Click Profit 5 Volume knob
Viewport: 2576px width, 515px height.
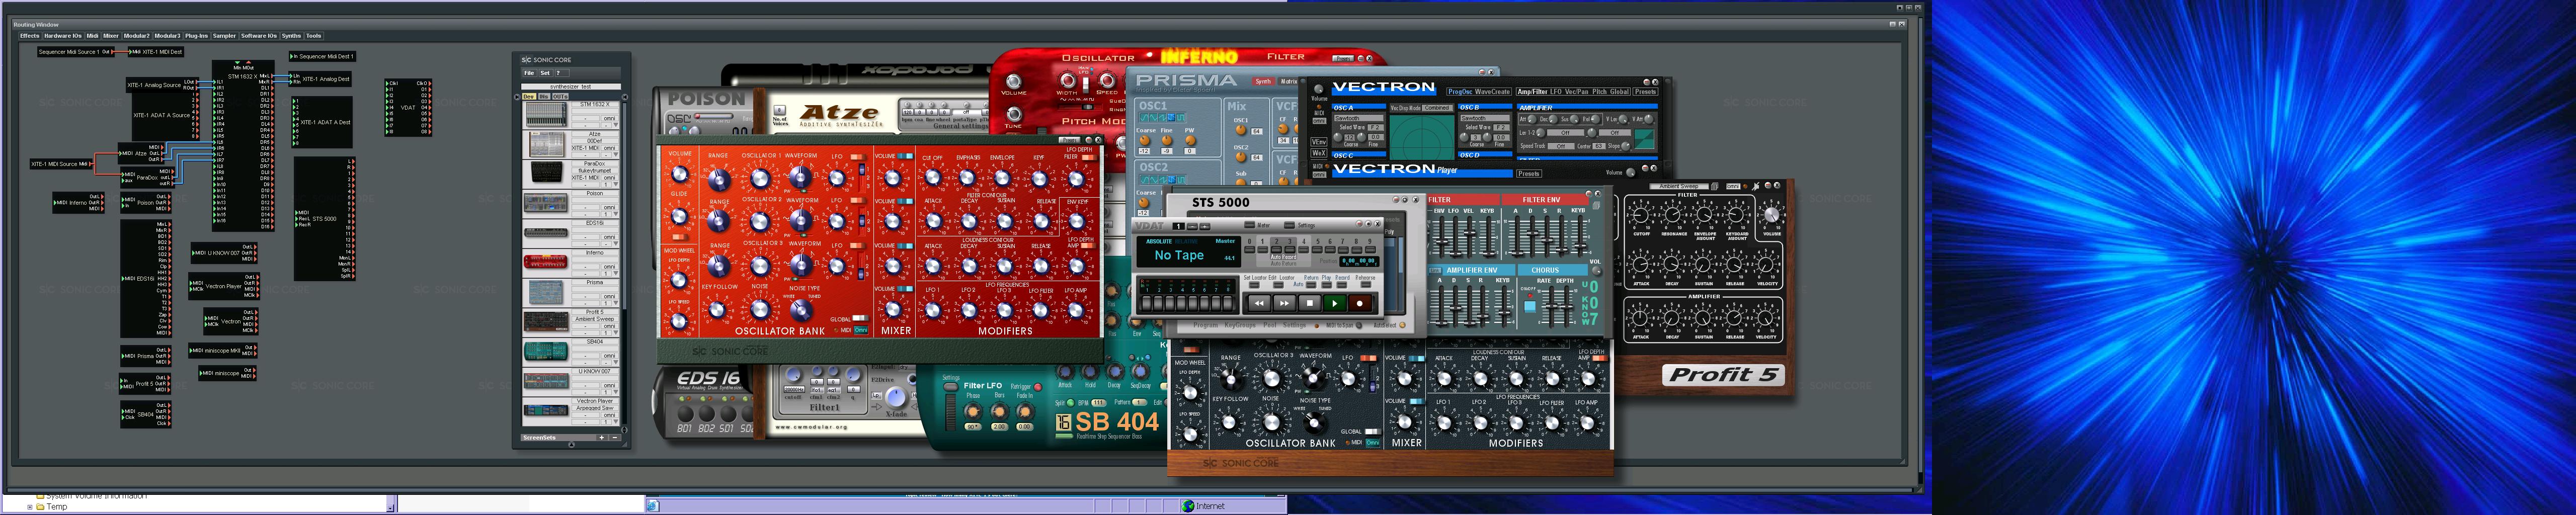point(1772,215)
